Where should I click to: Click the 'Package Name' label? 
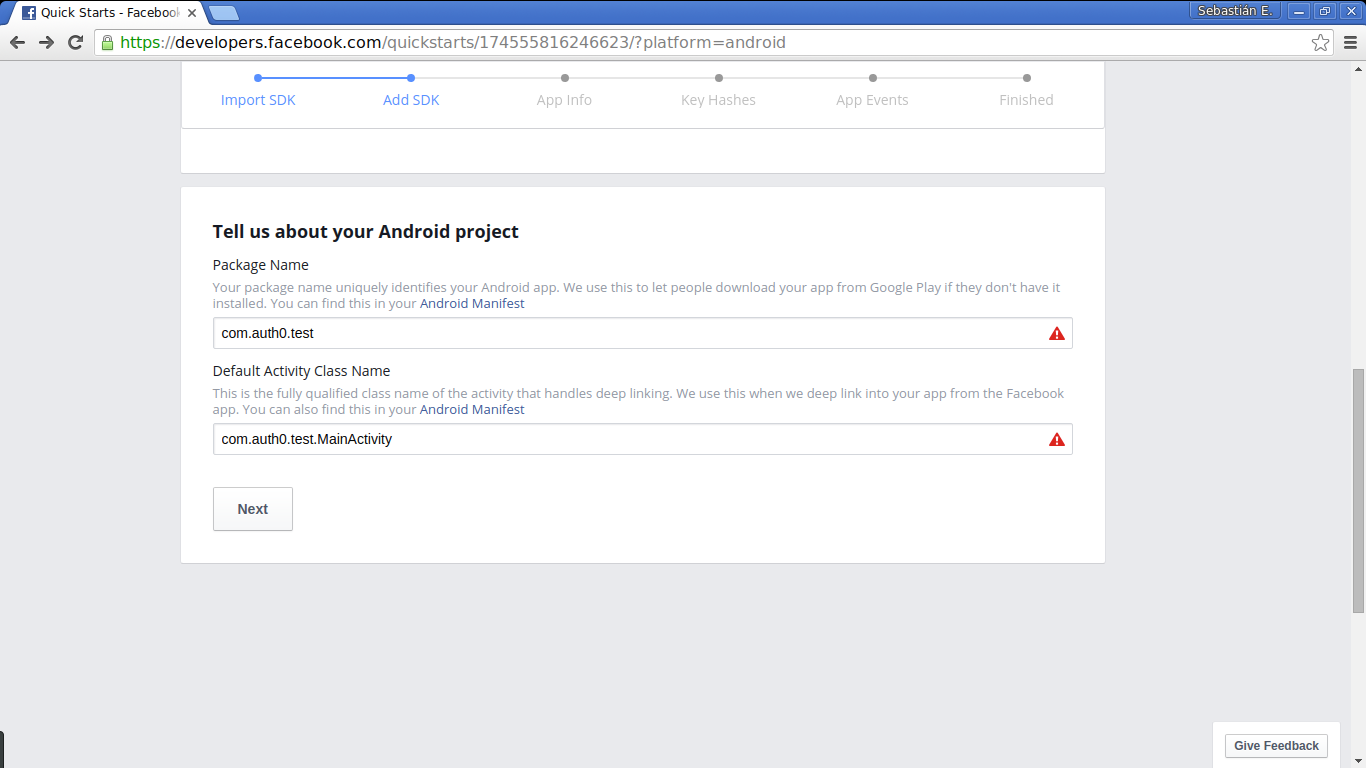261,265
